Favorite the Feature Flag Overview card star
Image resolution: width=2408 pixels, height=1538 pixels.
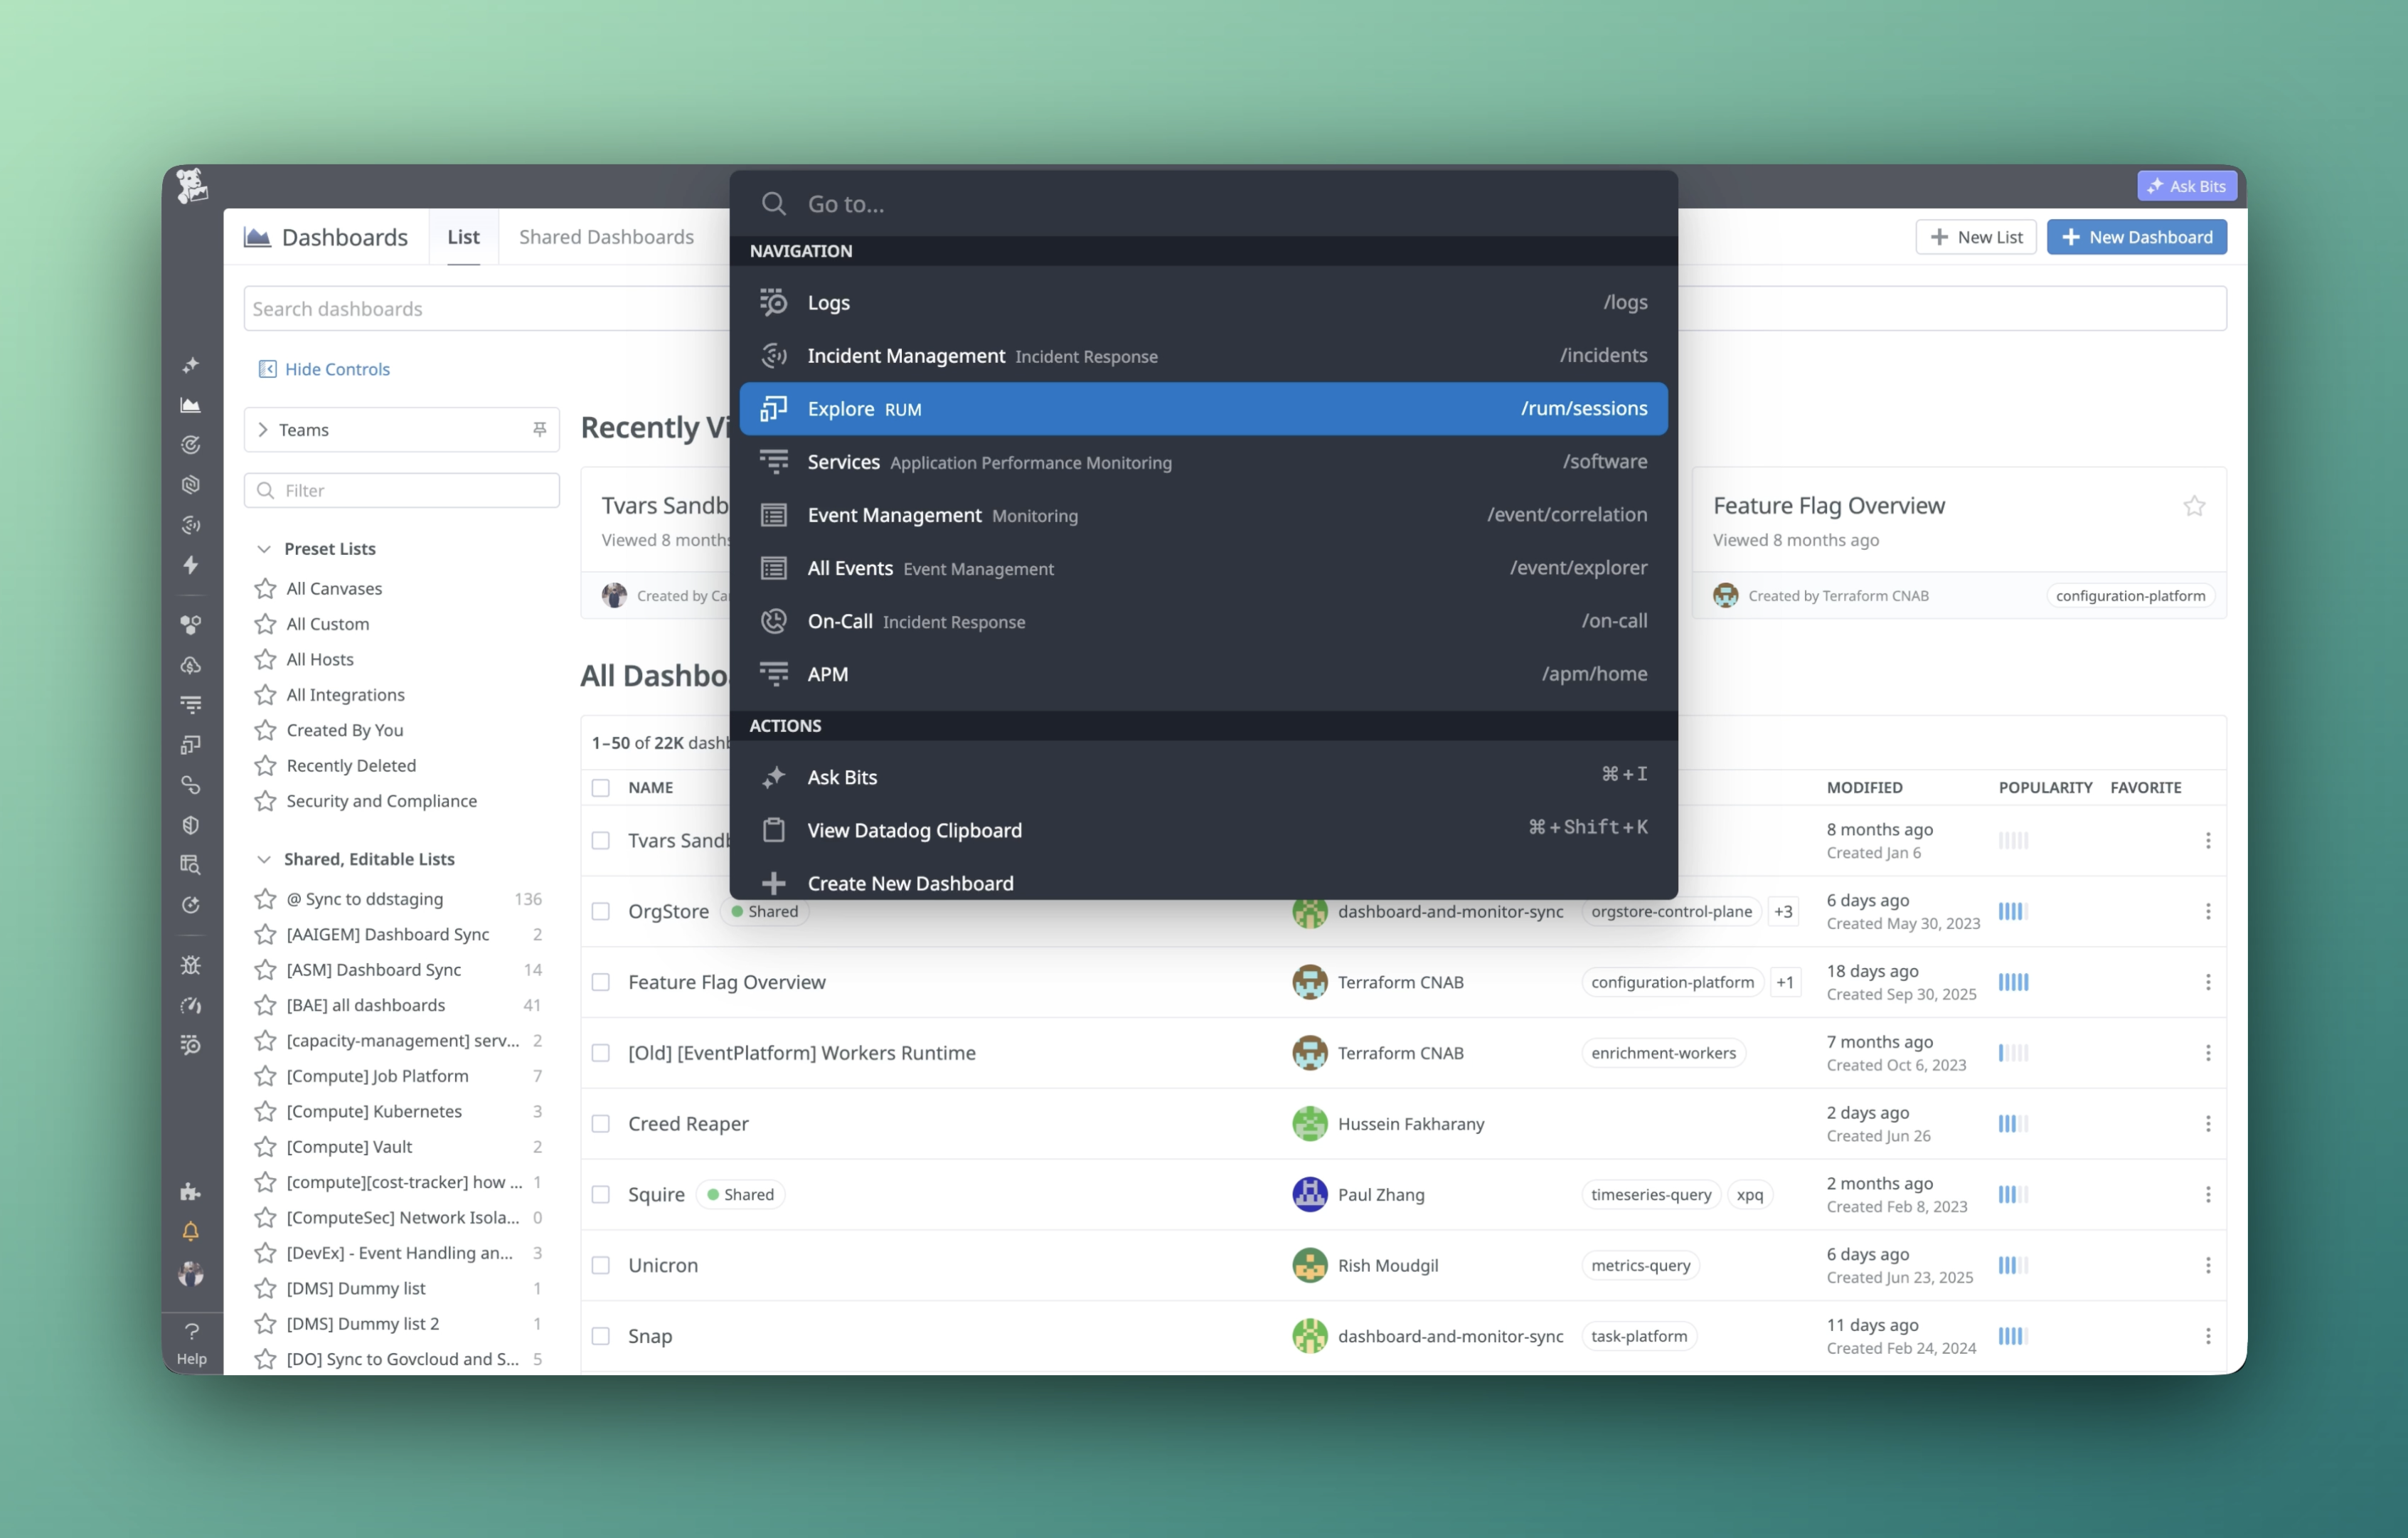pyautogui.click(x=2194, y=506)
